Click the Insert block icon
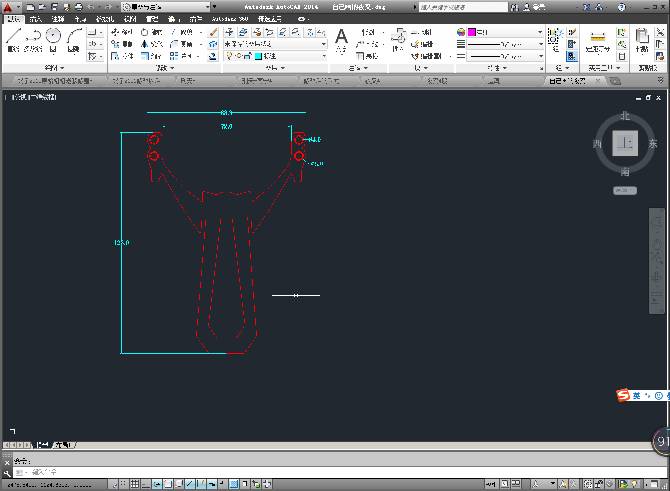Image resolution: width=670 pixels, height=491 pixels. [x=398, y=39]
